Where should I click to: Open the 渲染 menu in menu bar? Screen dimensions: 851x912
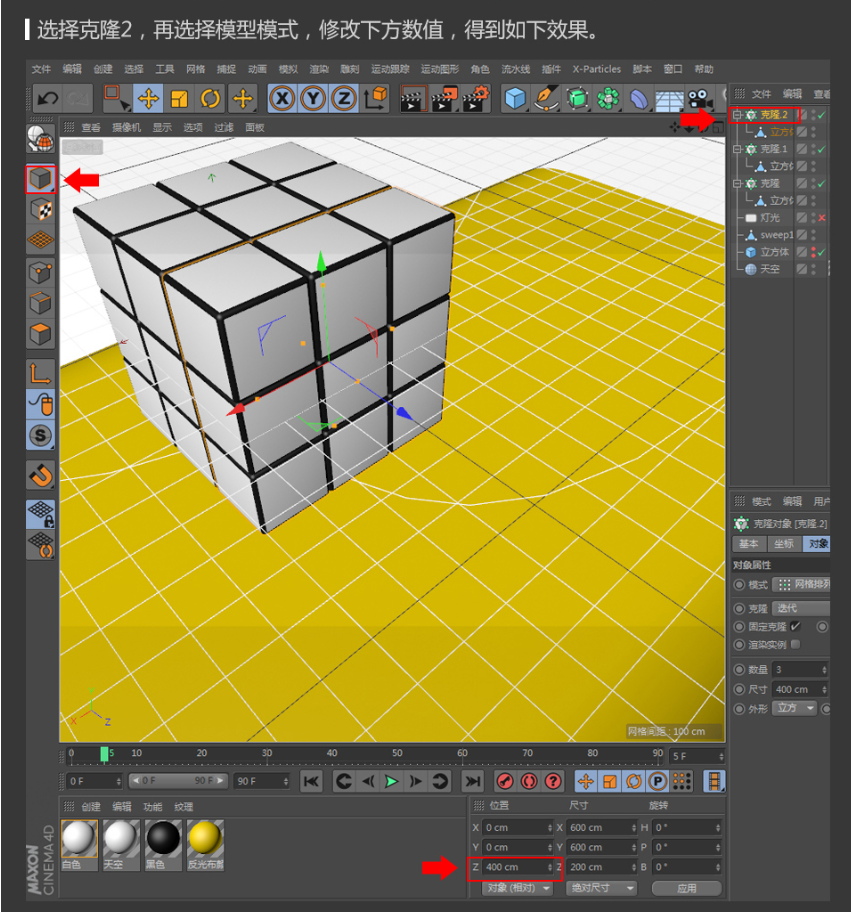[x=318, y=69]
